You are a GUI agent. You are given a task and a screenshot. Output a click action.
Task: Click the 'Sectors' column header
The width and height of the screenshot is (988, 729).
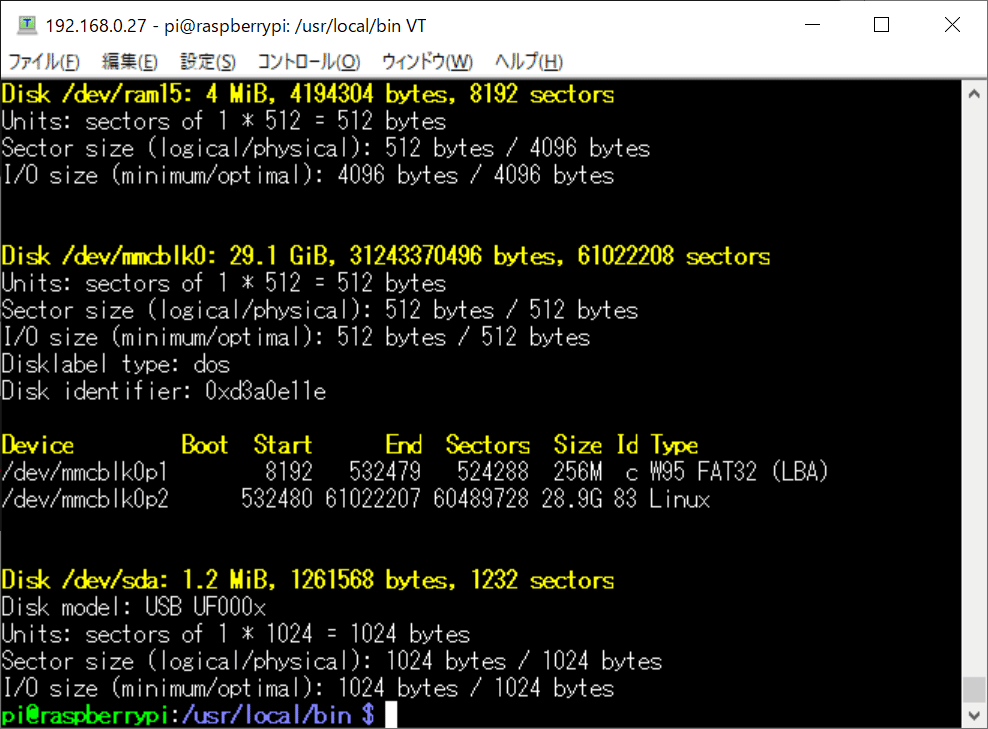pos(488,445)
